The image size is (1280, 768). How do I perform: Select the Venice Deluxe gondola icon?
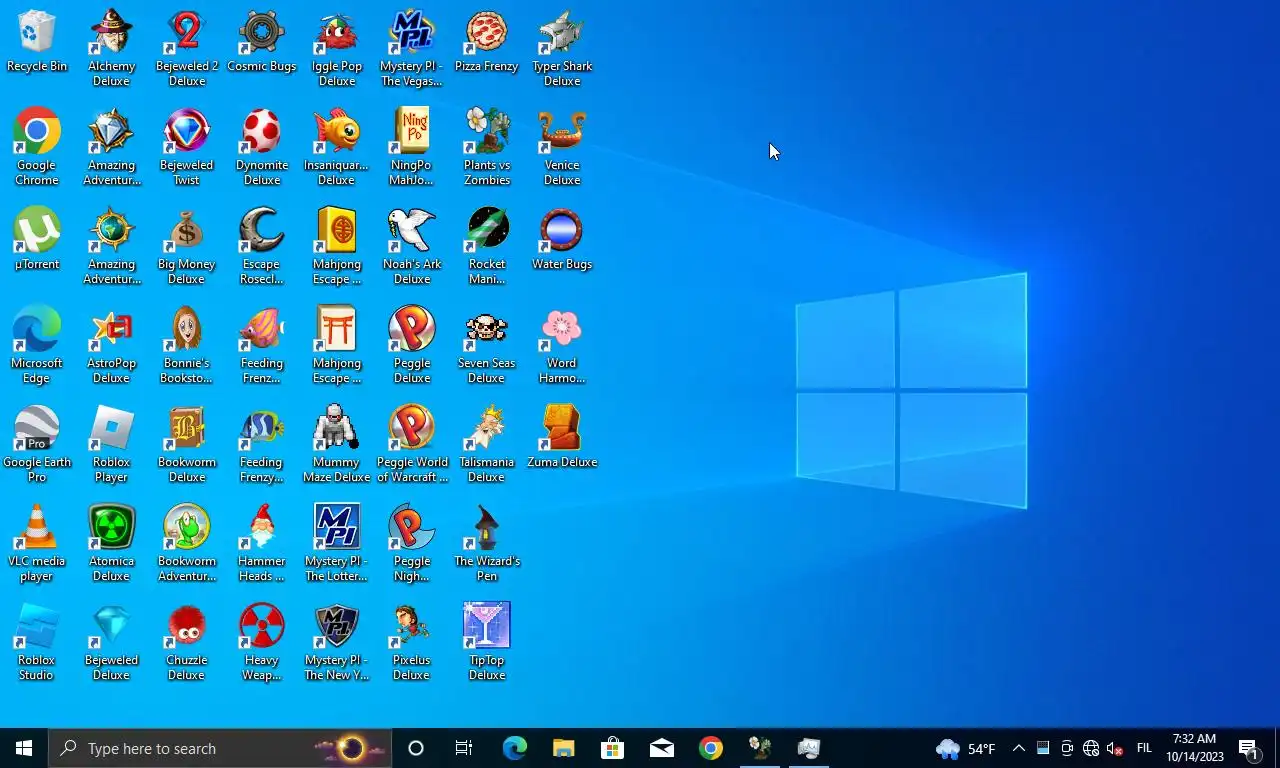click(x=562, y=147)
